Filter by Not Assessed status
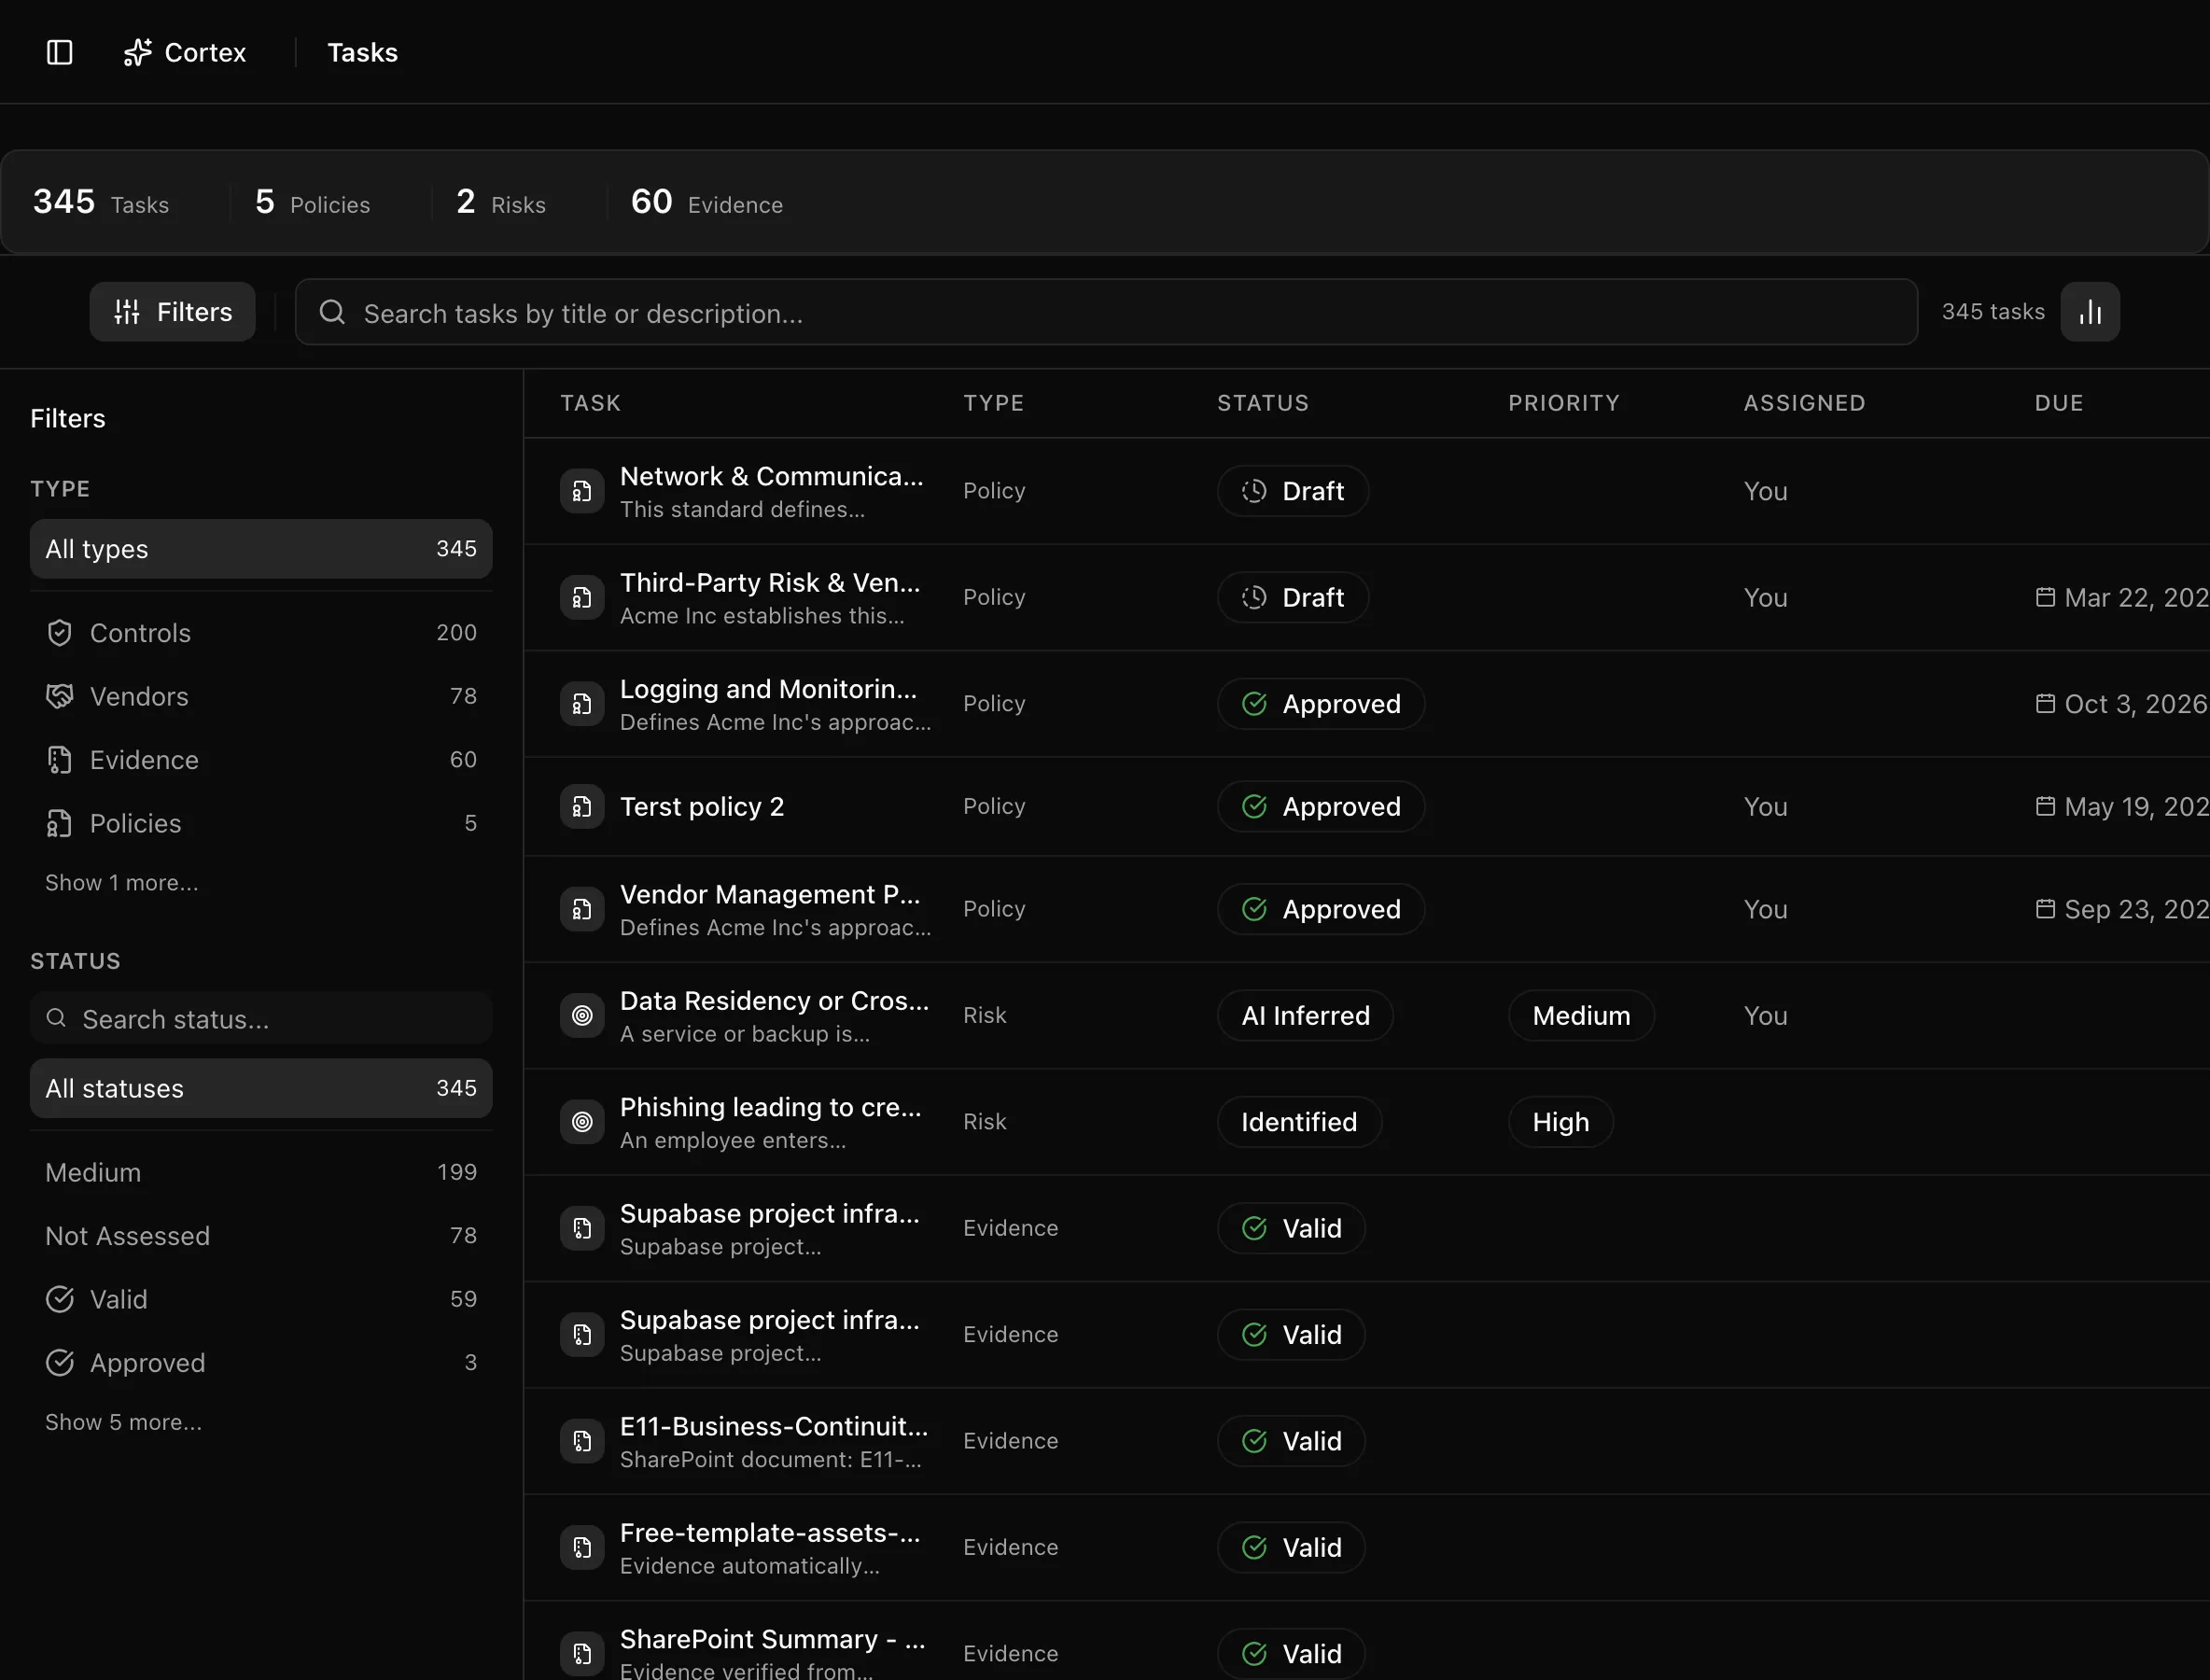Screen dimensions: 2210x1680 click(x=261, y=1236)
